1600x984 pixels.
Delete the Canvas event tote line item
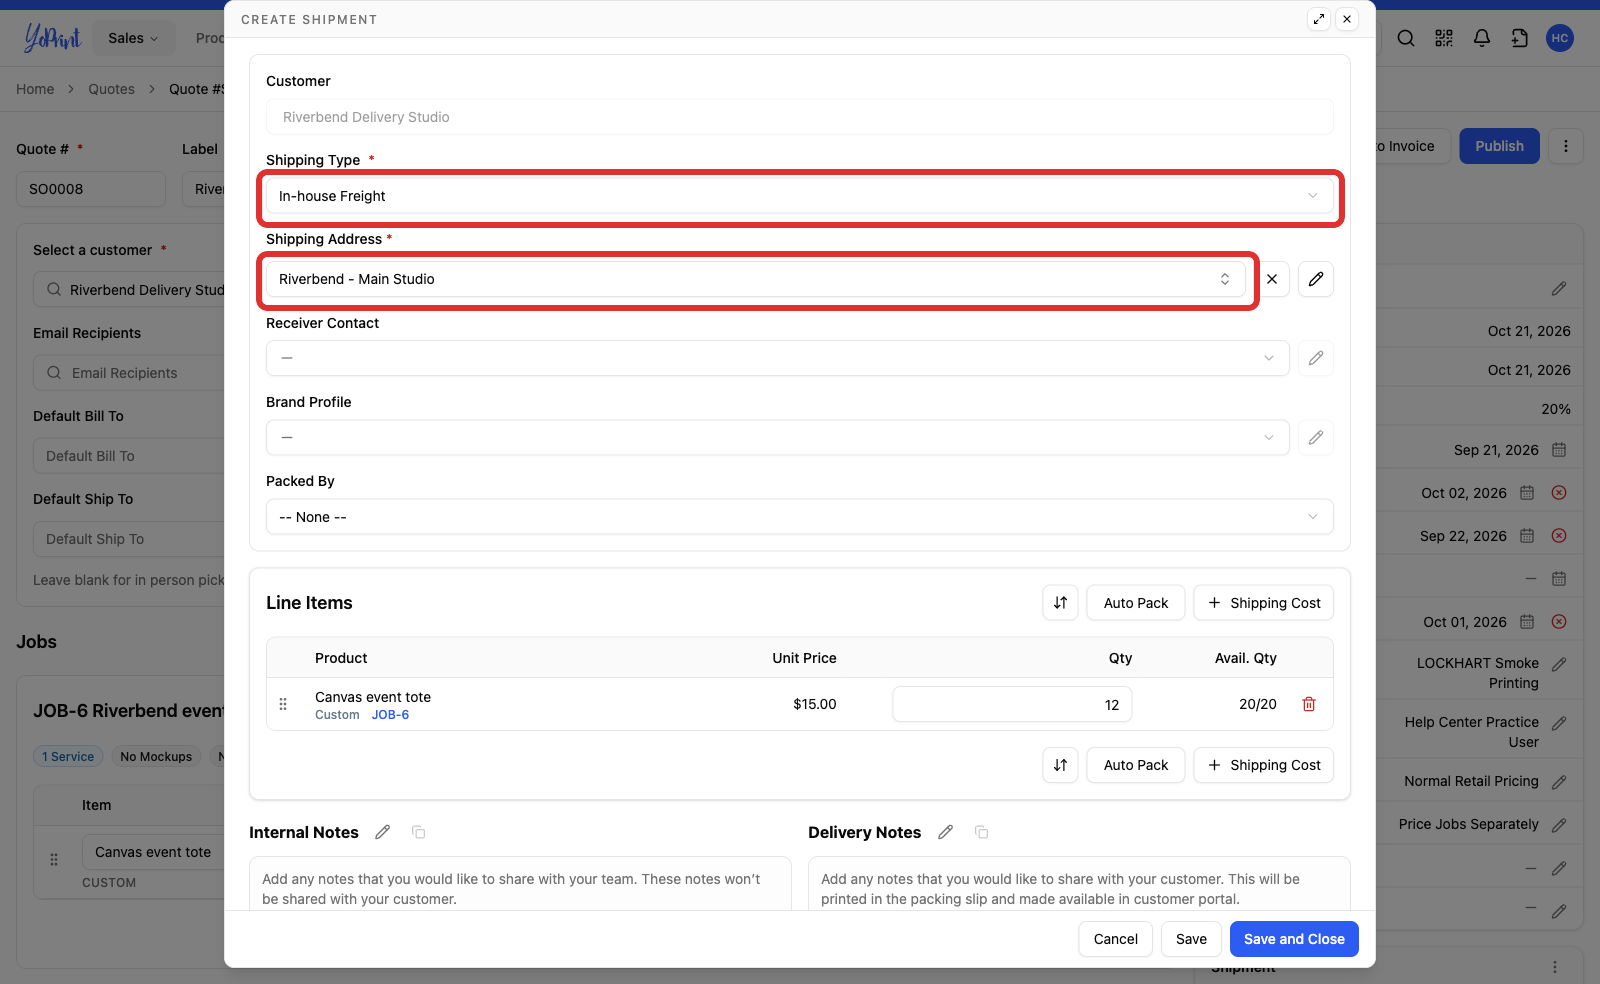tap(1309, 704)
